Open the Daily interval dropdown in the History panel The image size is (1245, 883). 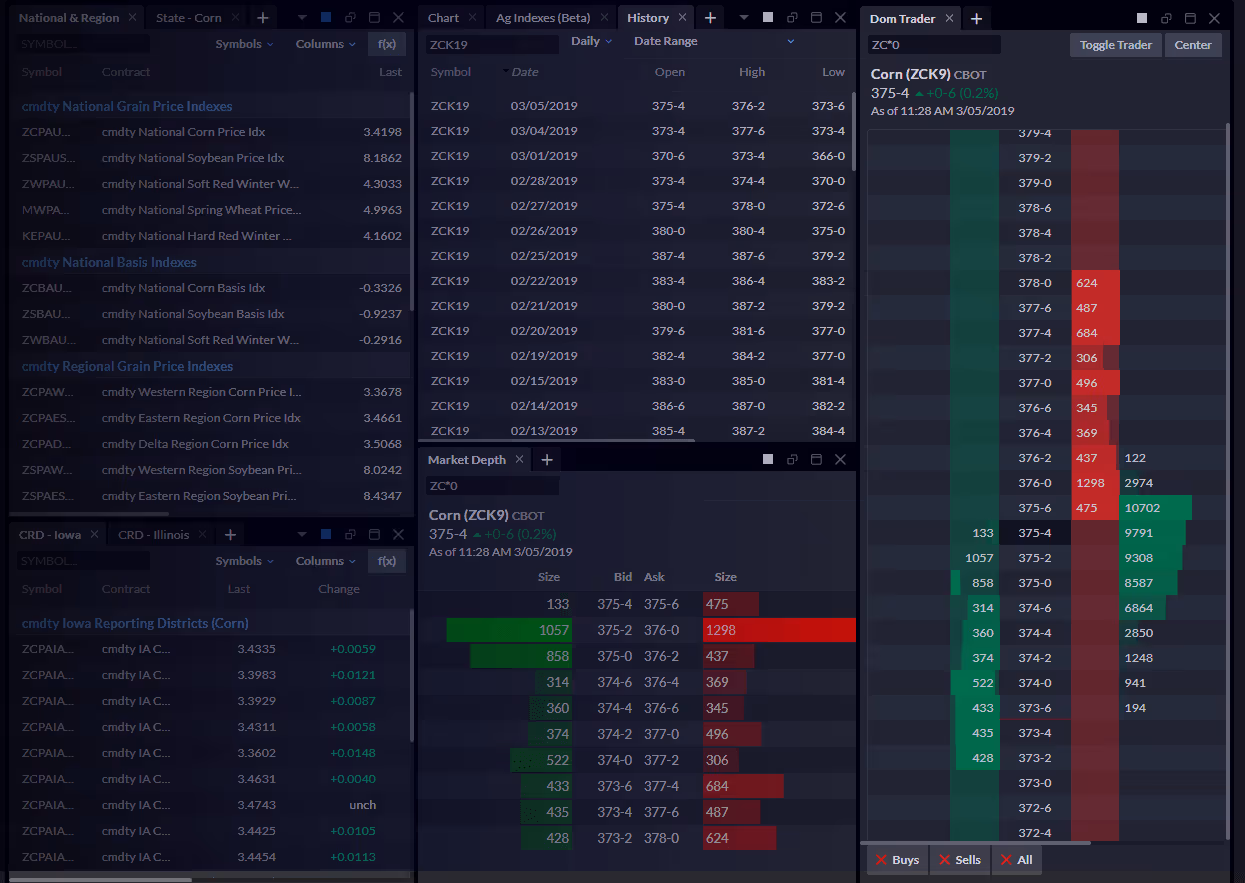tap(590, 40)
